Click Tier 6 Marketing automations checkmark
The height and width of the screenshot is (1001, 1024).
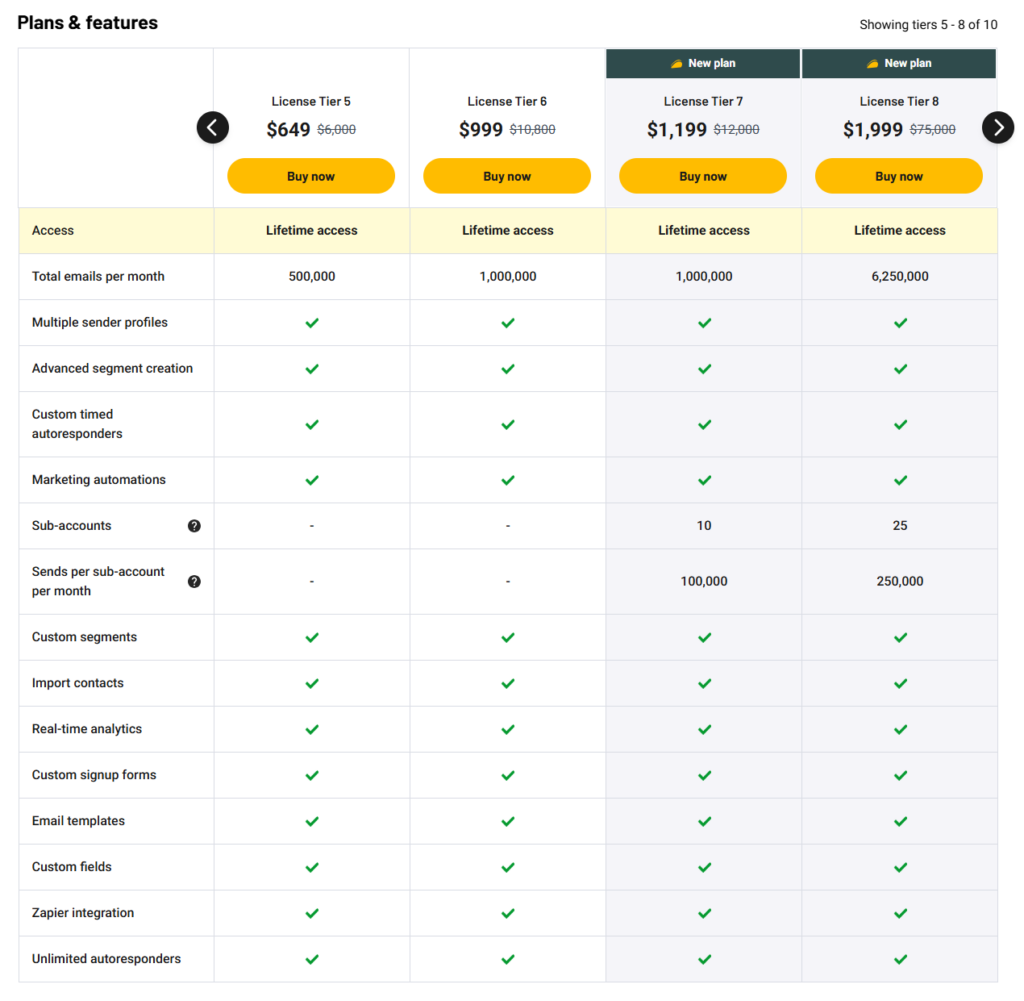click(x=508, y=480)
